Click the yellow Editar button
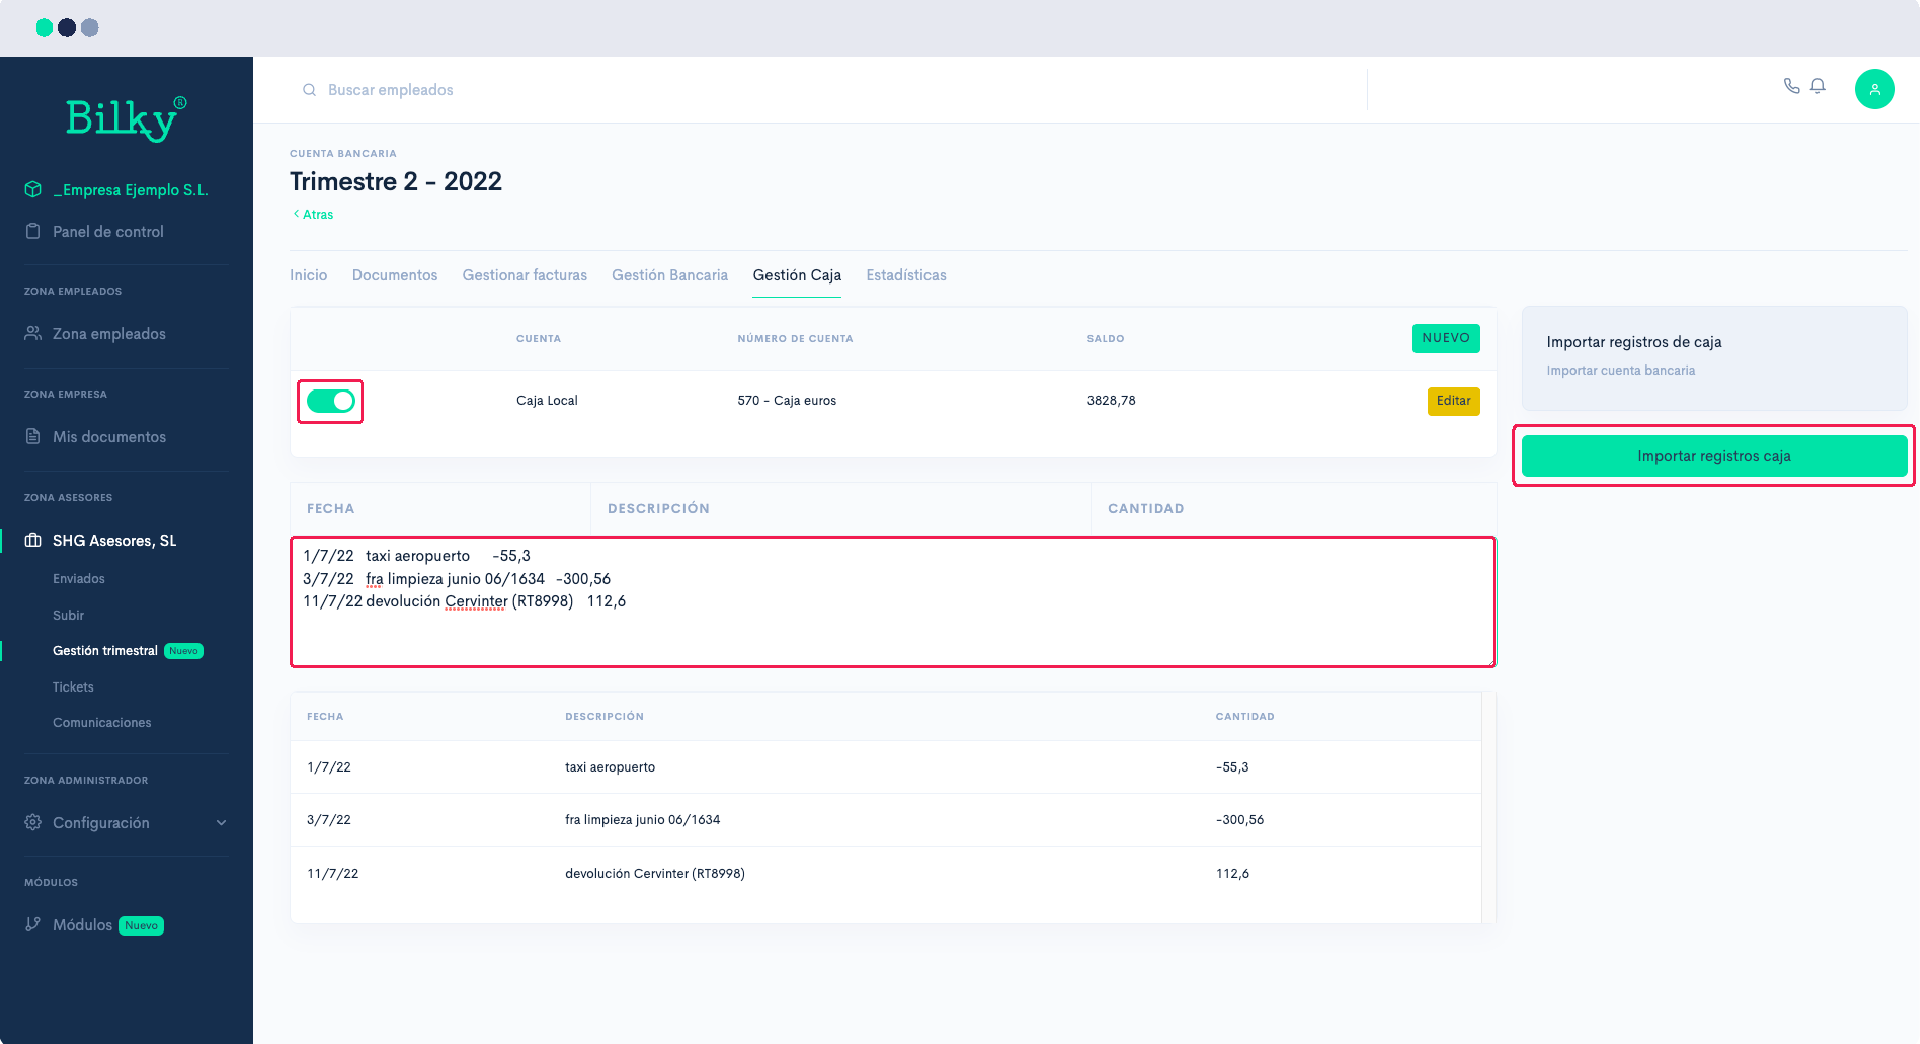 pos(1452,401)
